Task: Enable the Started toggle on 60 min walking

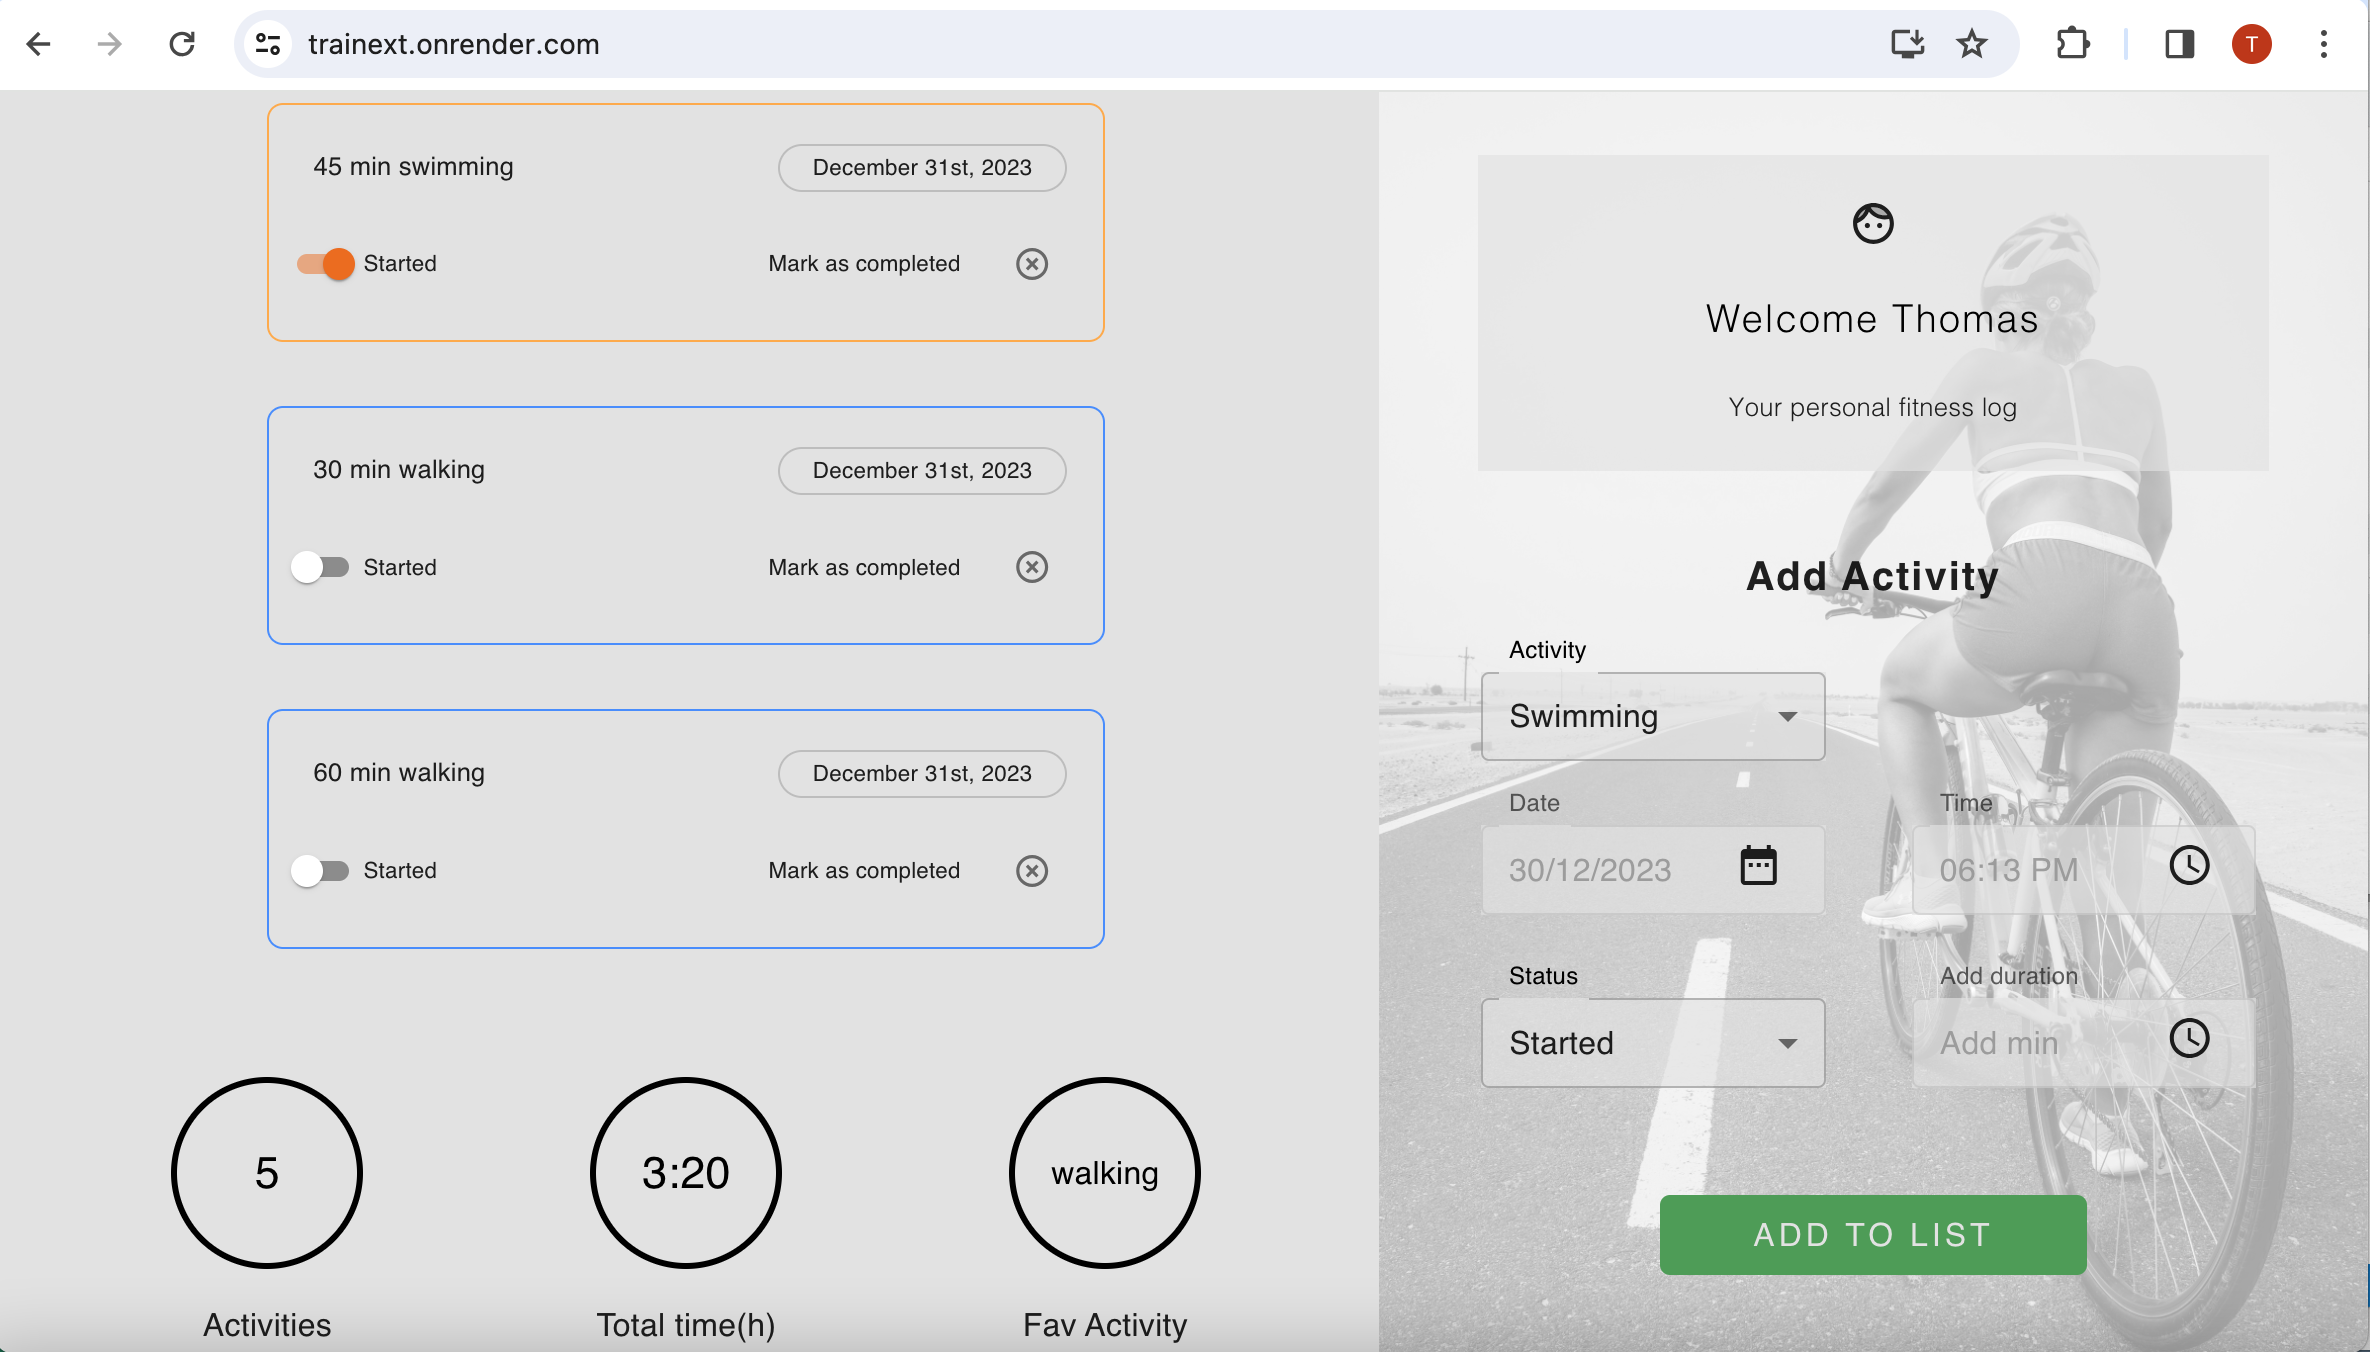Action: click(321, 870)
